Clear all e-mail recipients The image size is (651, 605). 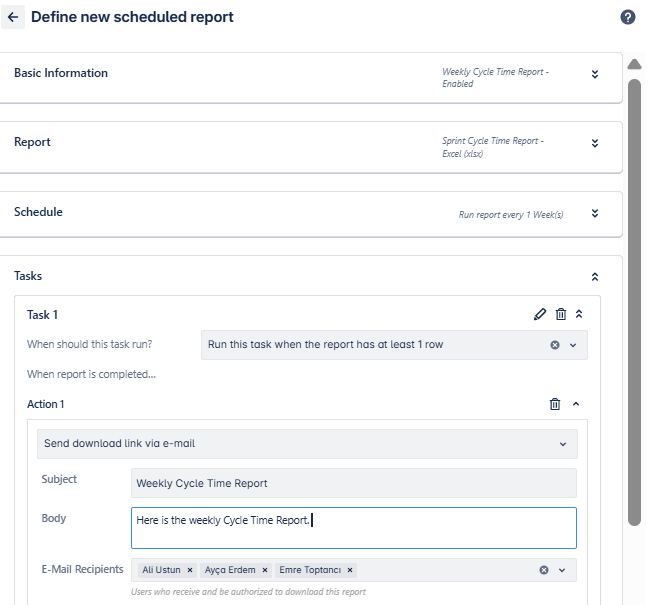click(x=543, y=570)
